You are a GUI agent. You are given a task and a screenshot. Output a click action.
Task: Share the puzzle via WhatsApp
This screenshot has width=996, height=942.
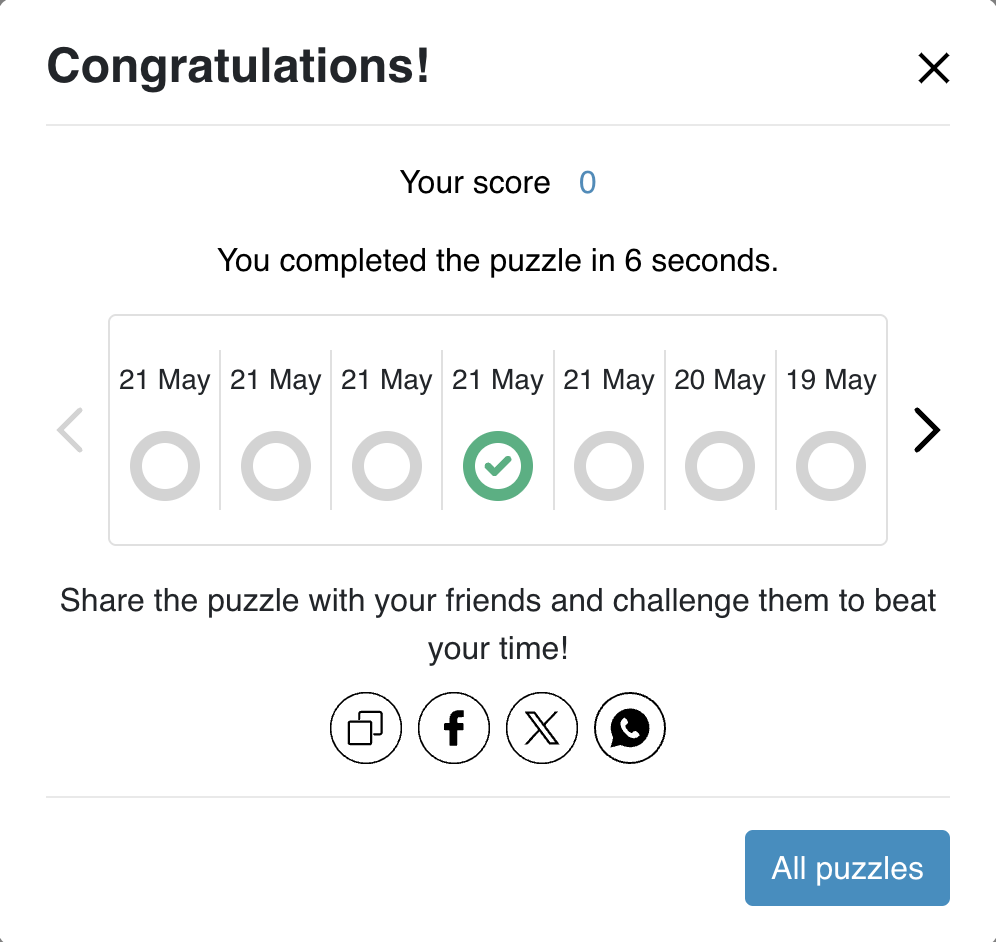pos(630,728)
